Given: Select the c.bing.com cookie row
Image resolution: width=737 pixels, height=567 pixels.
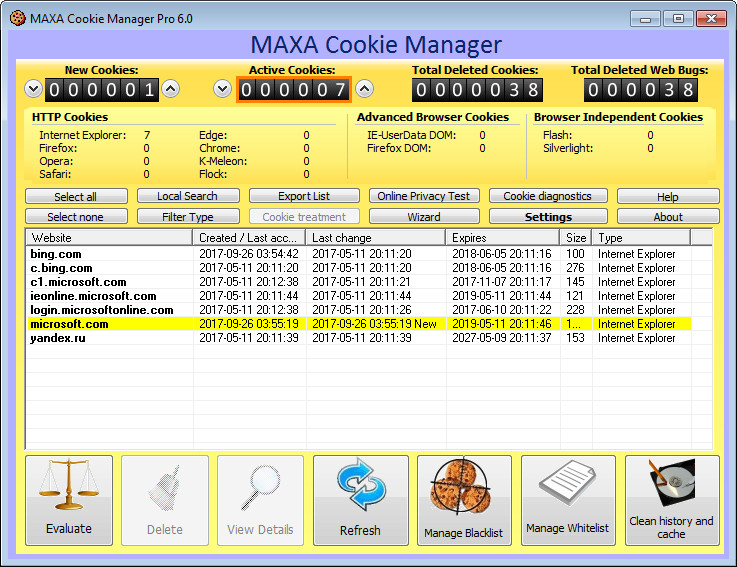Looking at the screenshot, I should coord(359,268).
